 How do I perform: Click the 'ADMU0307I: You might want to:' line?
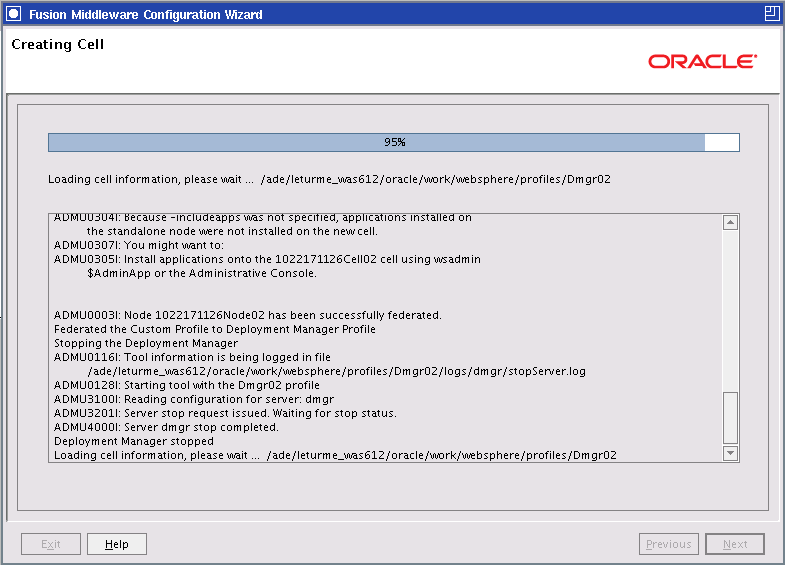[139, 245]
